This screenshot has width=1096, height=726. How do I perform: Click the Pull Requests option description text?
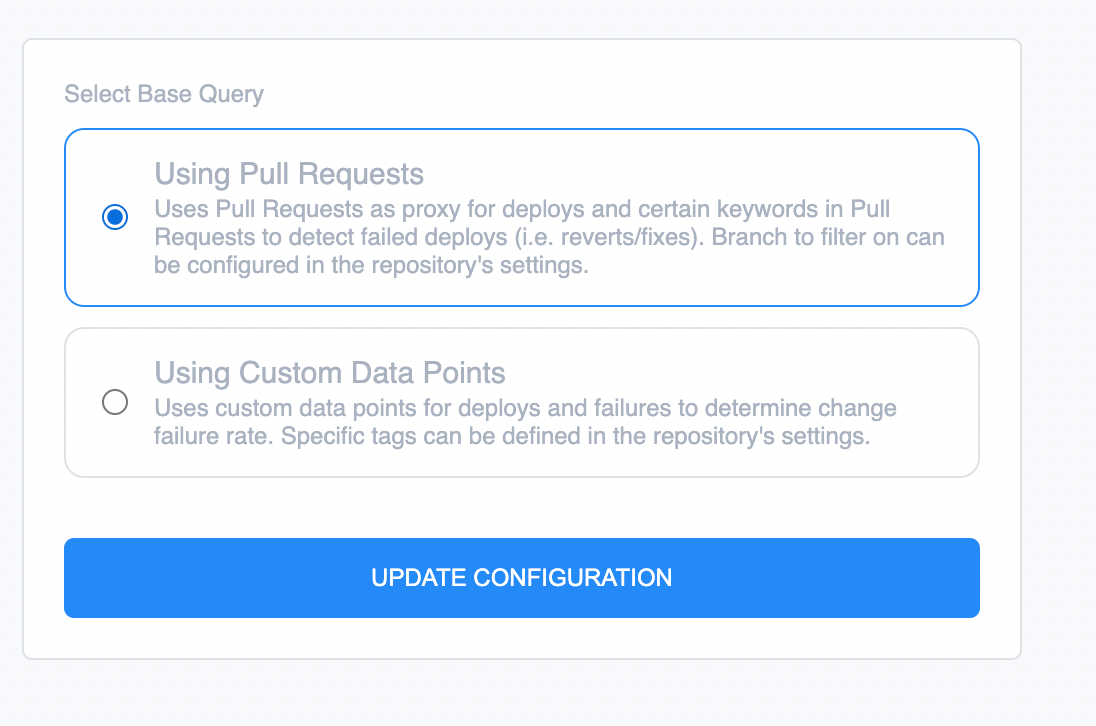(x=549, y=237)
